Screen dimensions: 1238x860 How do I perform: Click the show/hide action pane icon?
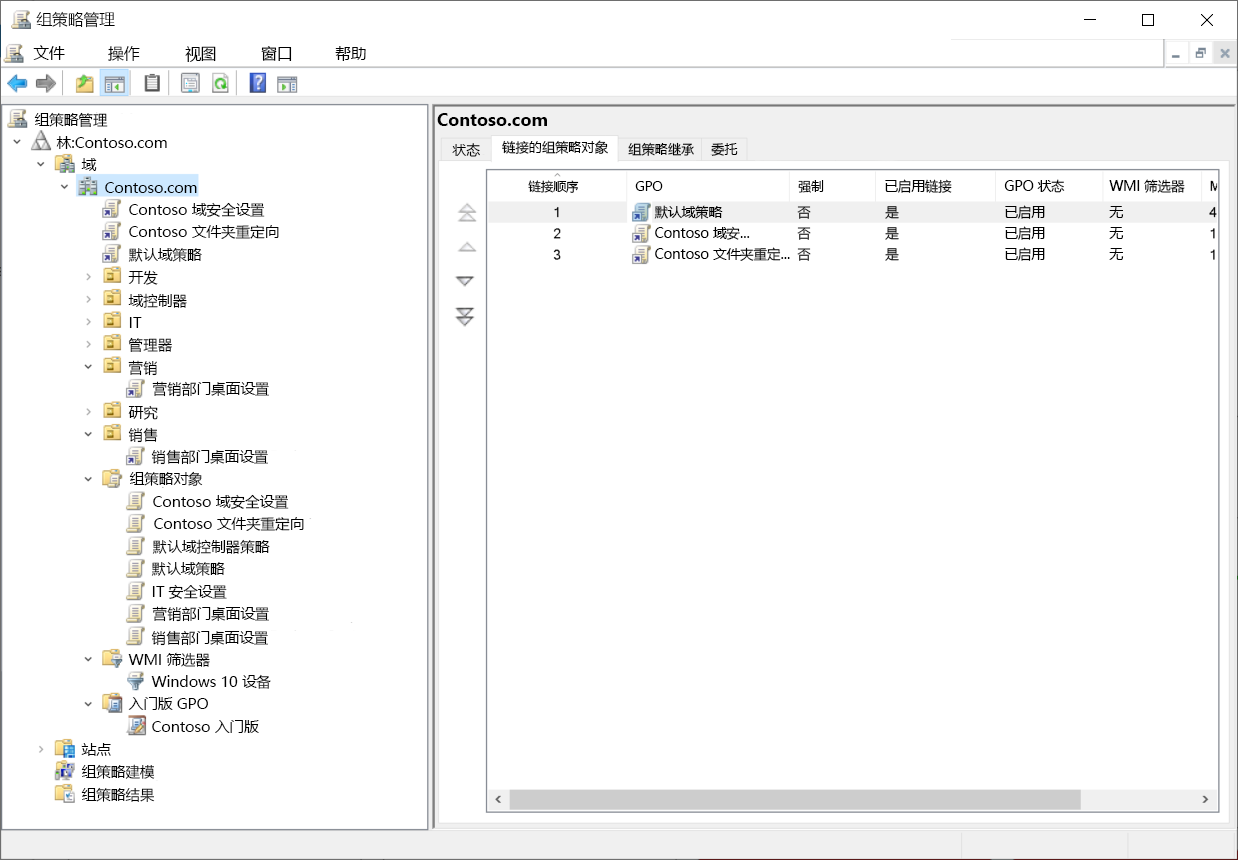pos(288,84)
